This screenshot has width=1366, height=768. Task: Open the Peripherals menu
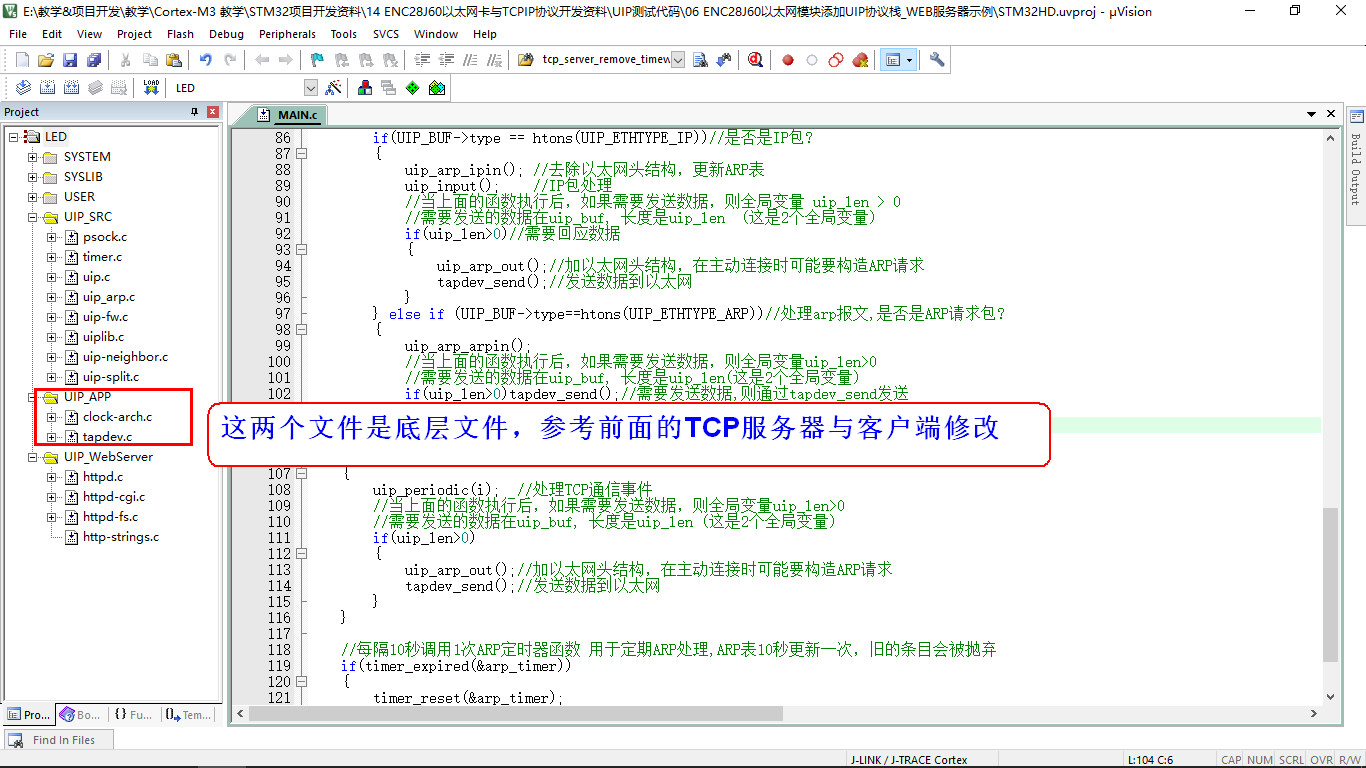[287, 34]
